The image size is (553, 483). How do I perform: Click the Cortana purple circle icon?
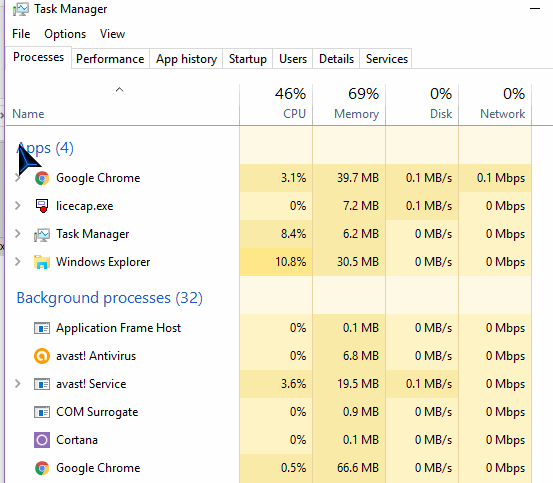(x=42, y=440)
